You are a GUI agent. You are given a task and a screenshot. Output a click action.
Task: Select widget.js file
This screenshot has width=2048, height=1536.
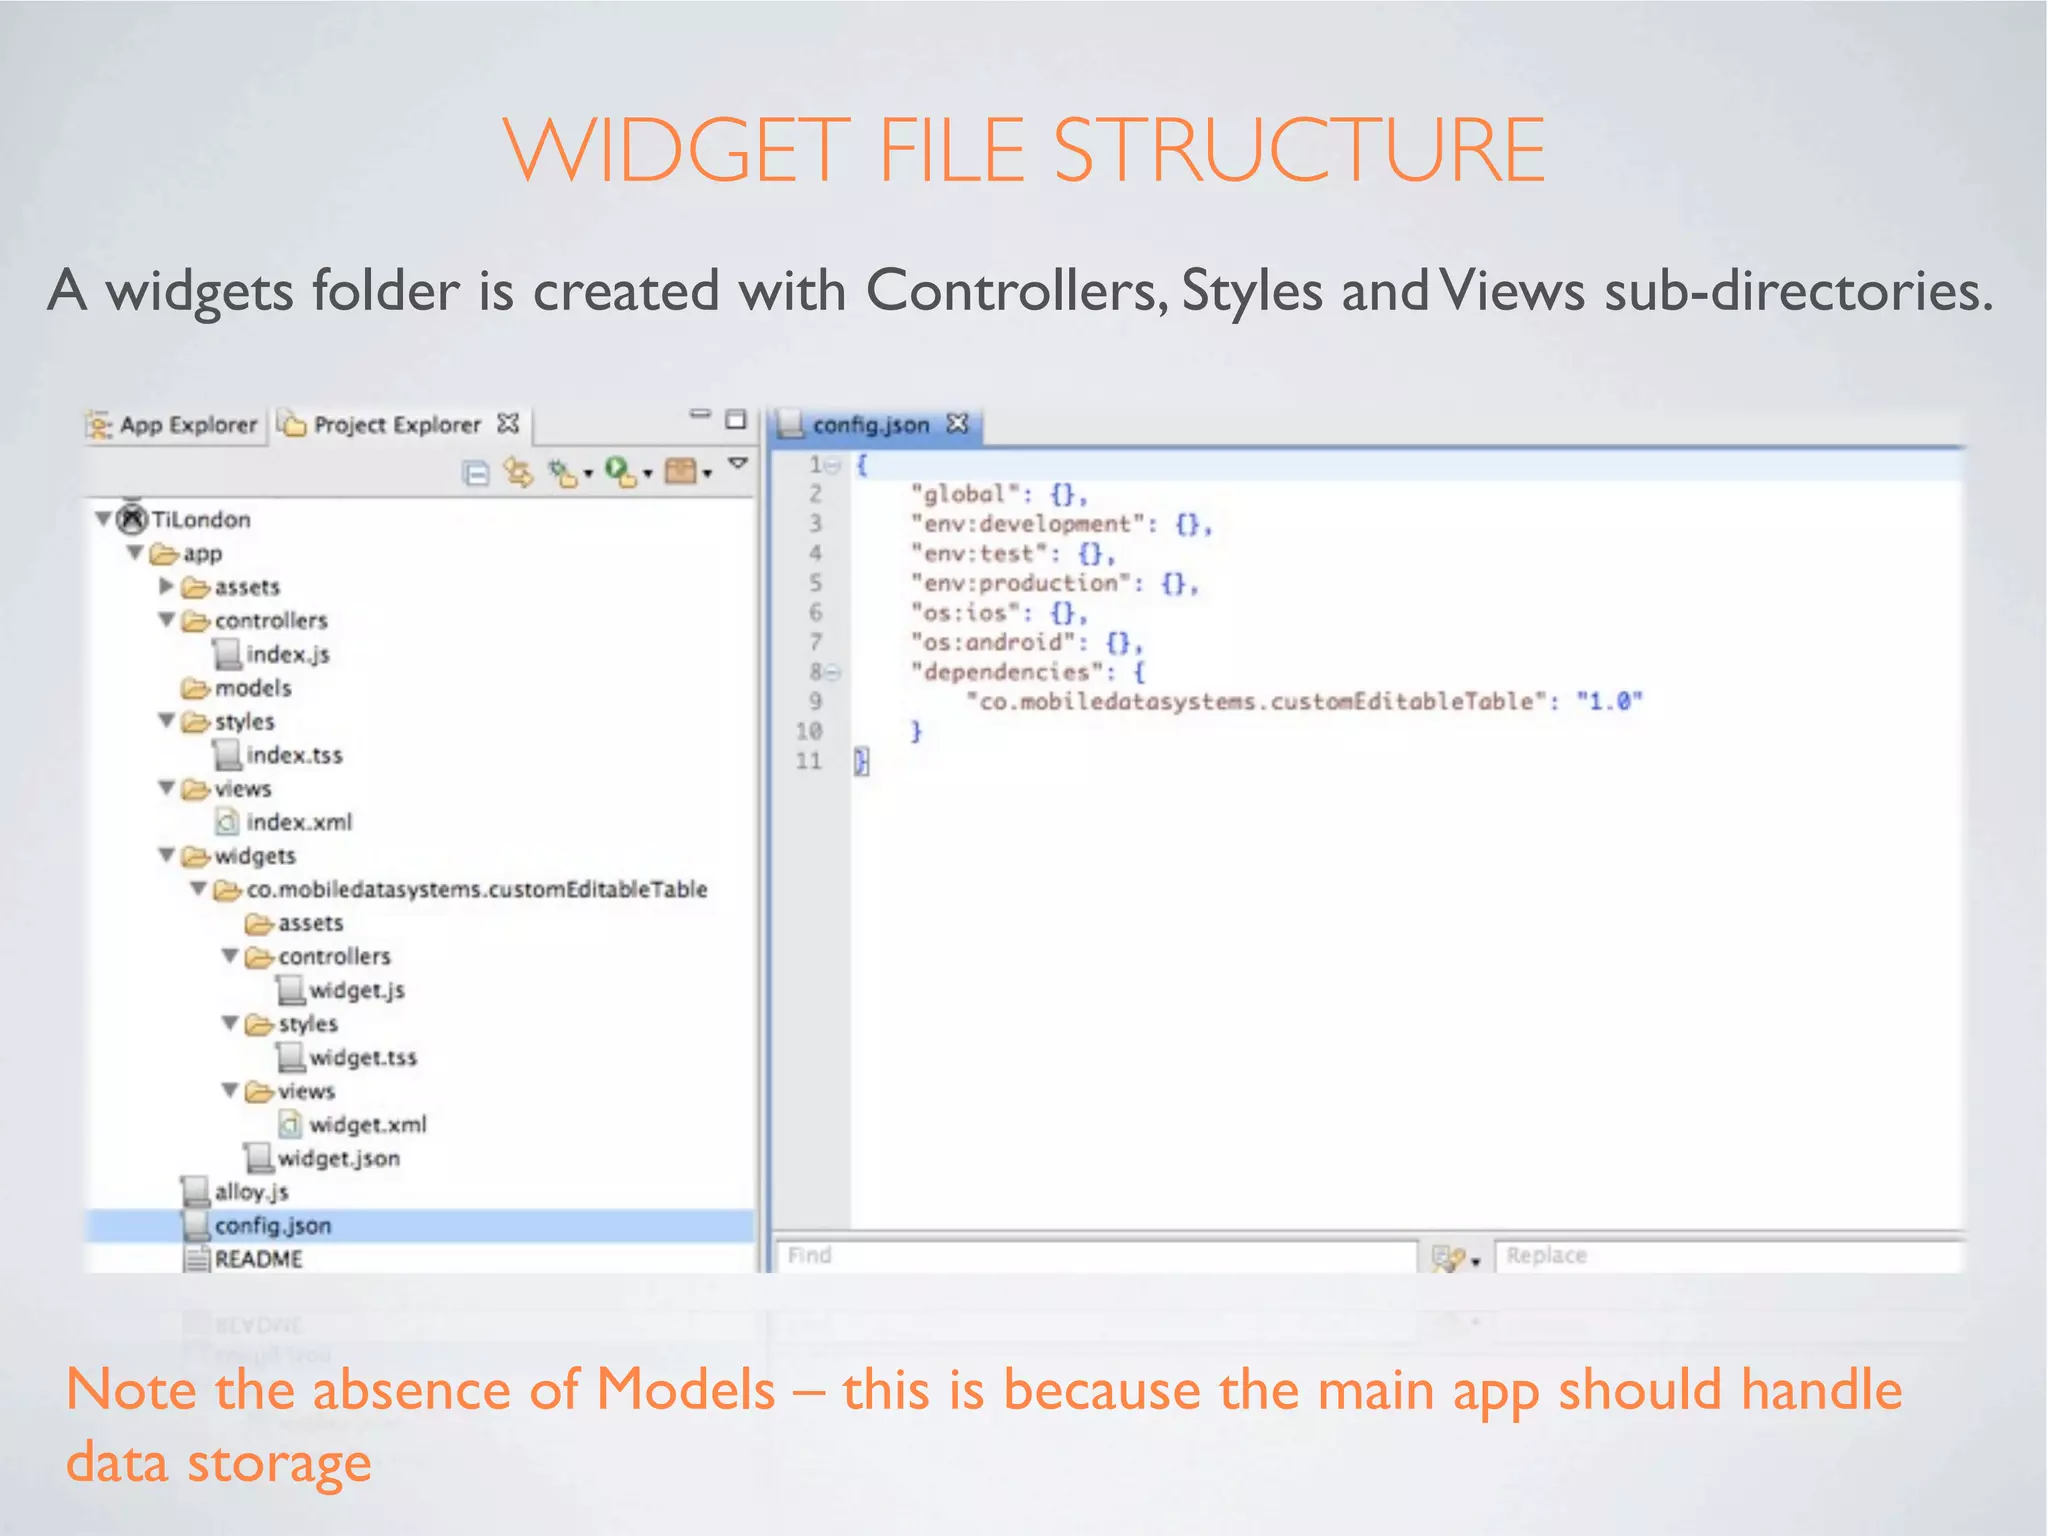[x=357, y=990]
